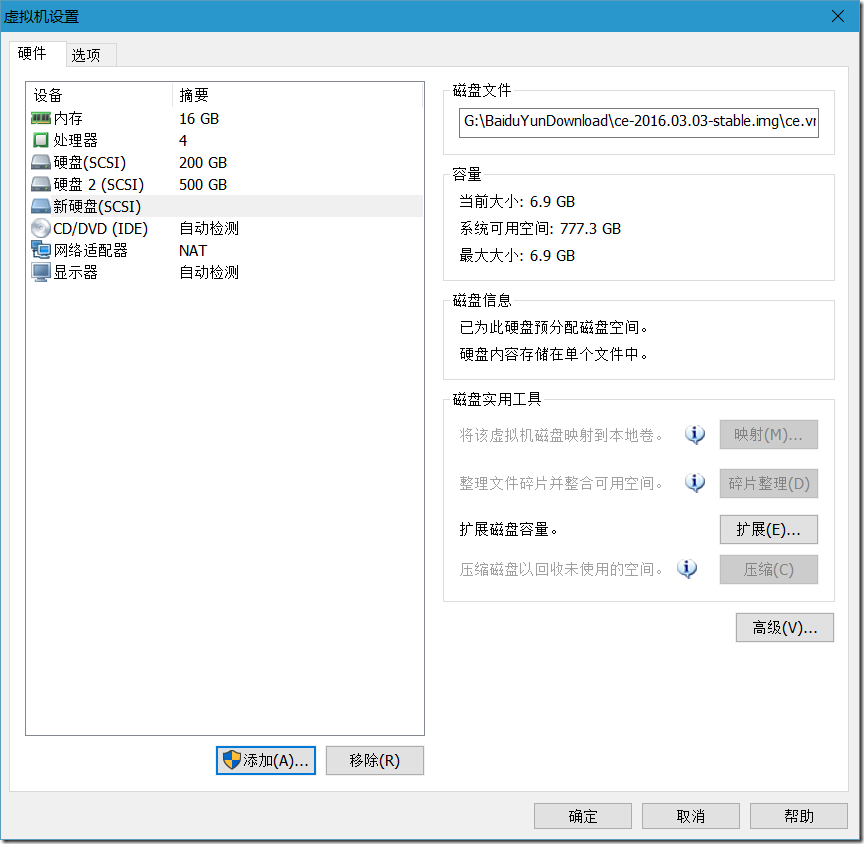Click the disabled 映射(M)... button
Viewport: 864px width, 844px height.
tap(768, 435)
